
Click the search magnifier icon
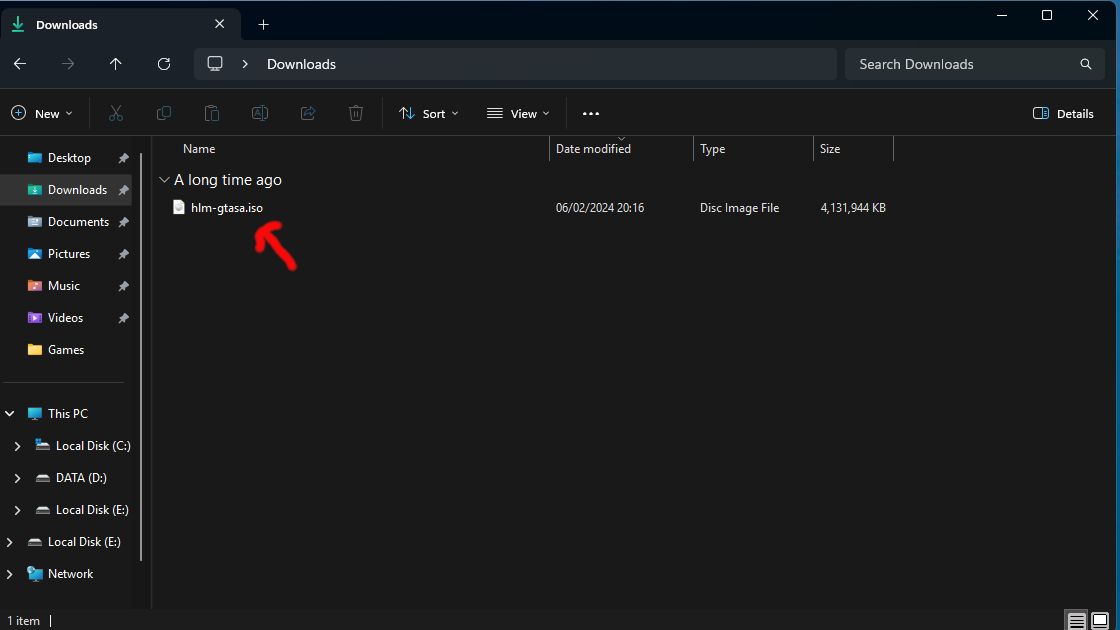point(1086,64)
